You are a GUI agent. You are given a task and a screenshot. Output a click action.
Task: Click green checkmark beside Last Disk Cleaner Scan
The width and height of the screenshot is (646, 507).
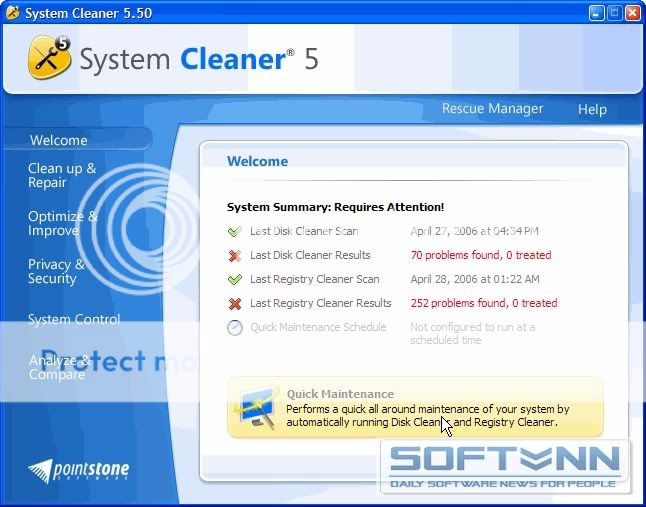coord(235,231)
